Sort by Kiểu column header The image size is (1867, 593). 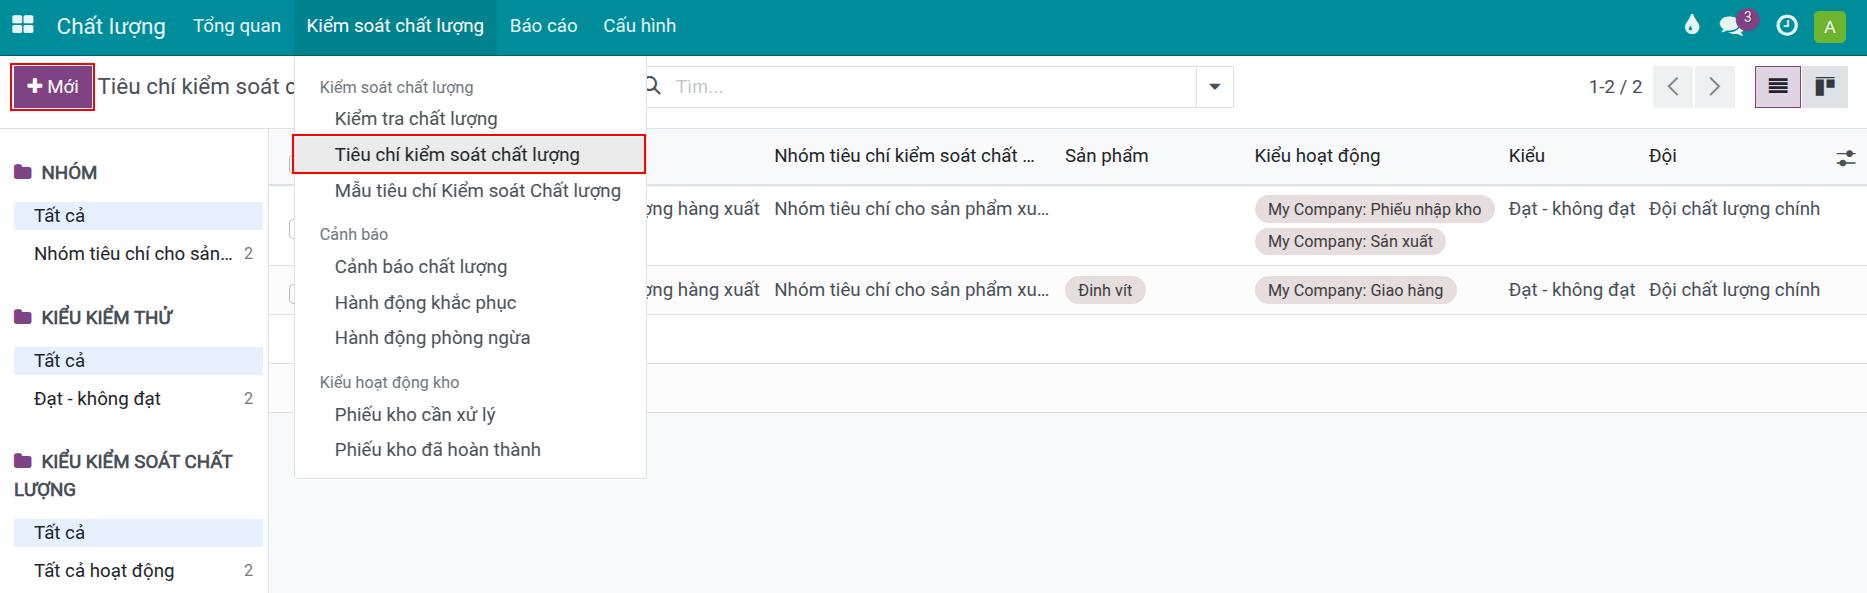pyautogui.click(x=1527, y=156)
